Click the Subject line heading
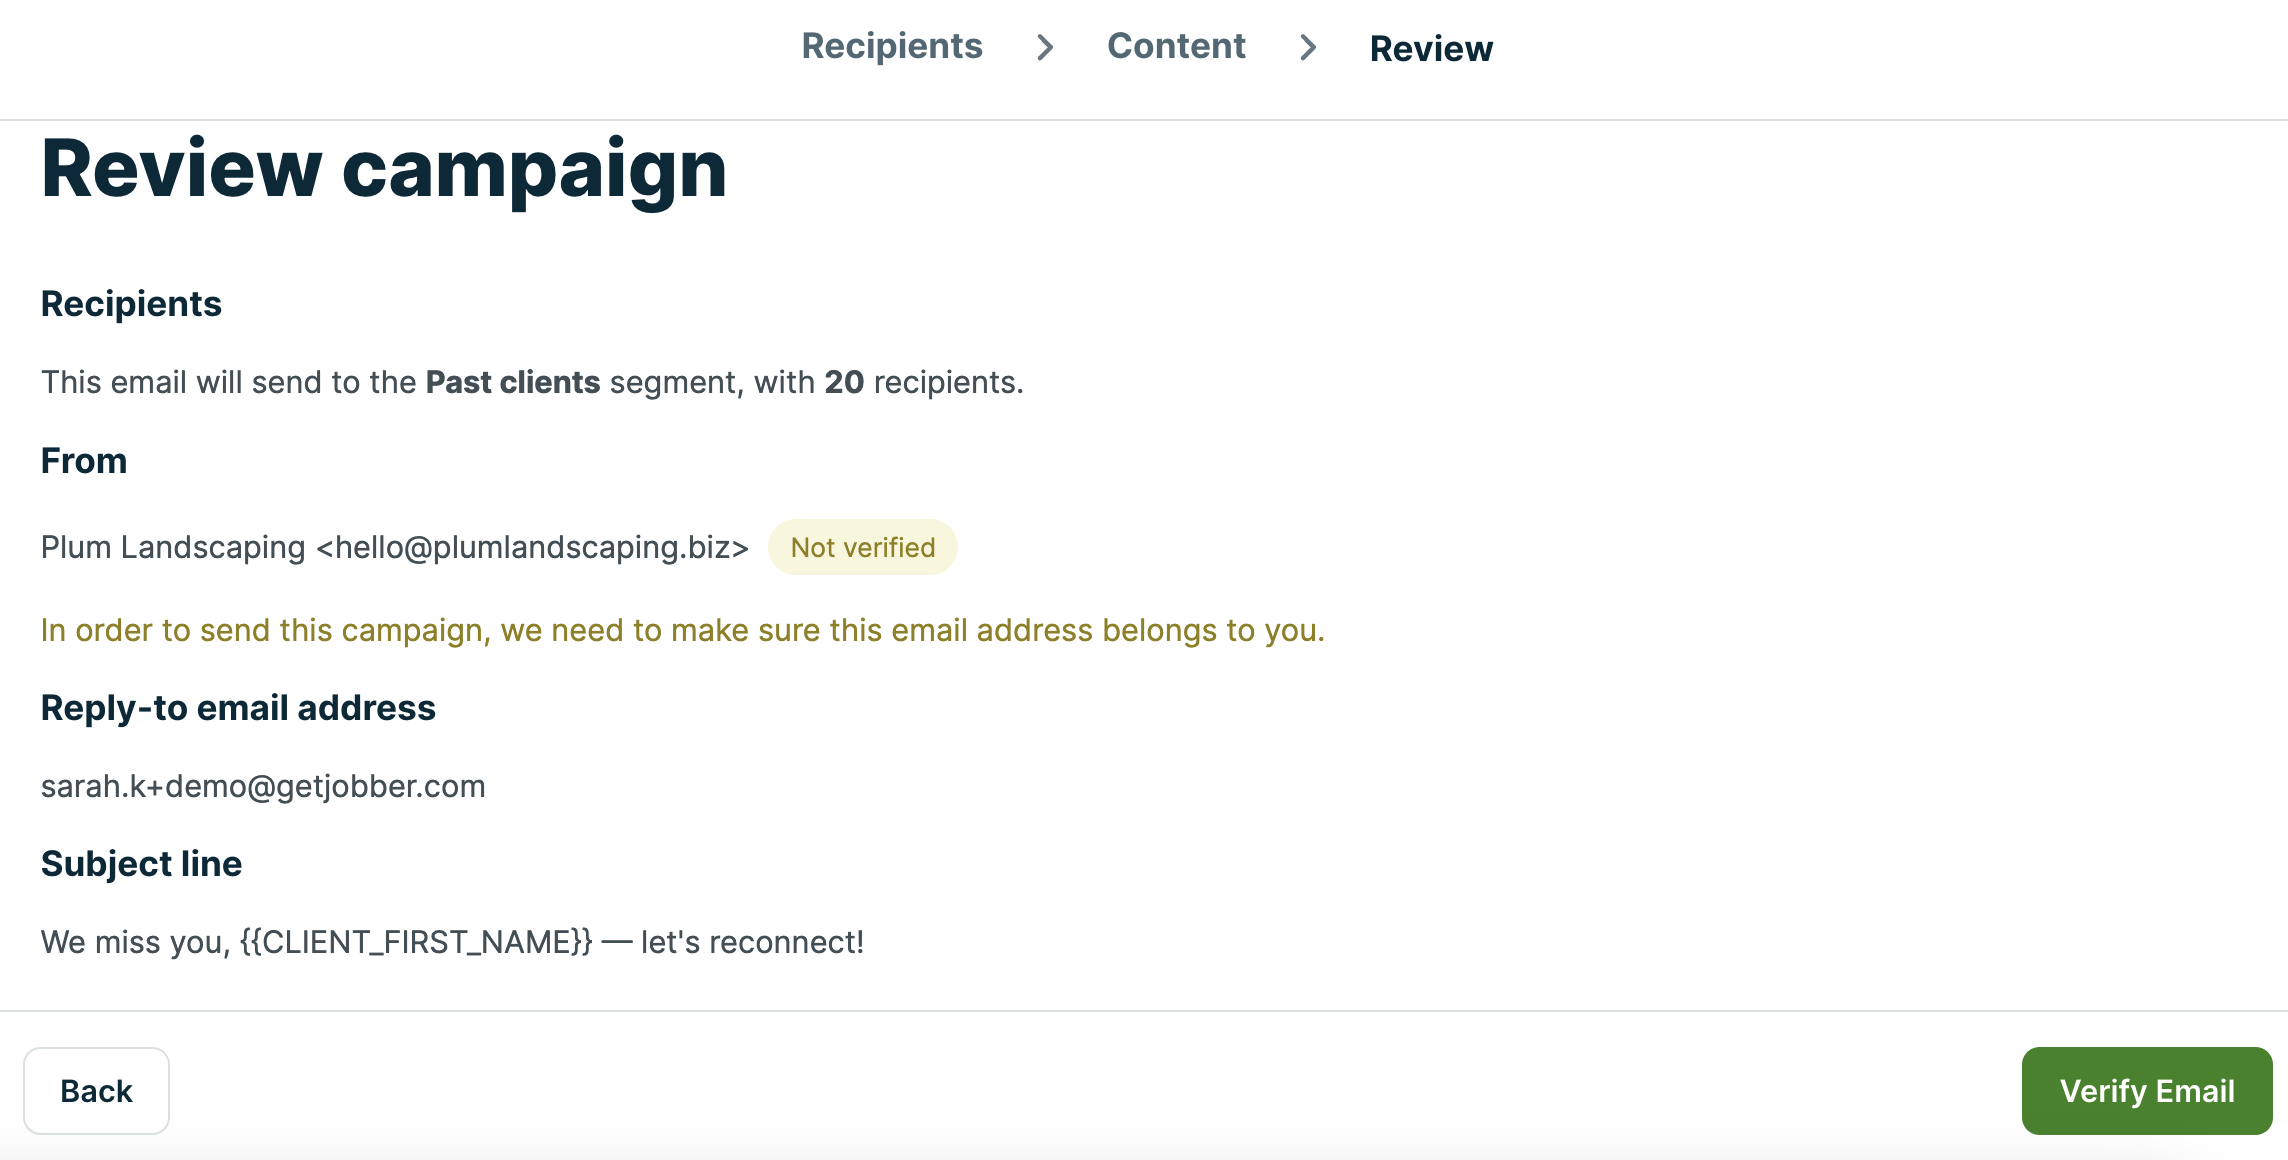 (141, 864)
